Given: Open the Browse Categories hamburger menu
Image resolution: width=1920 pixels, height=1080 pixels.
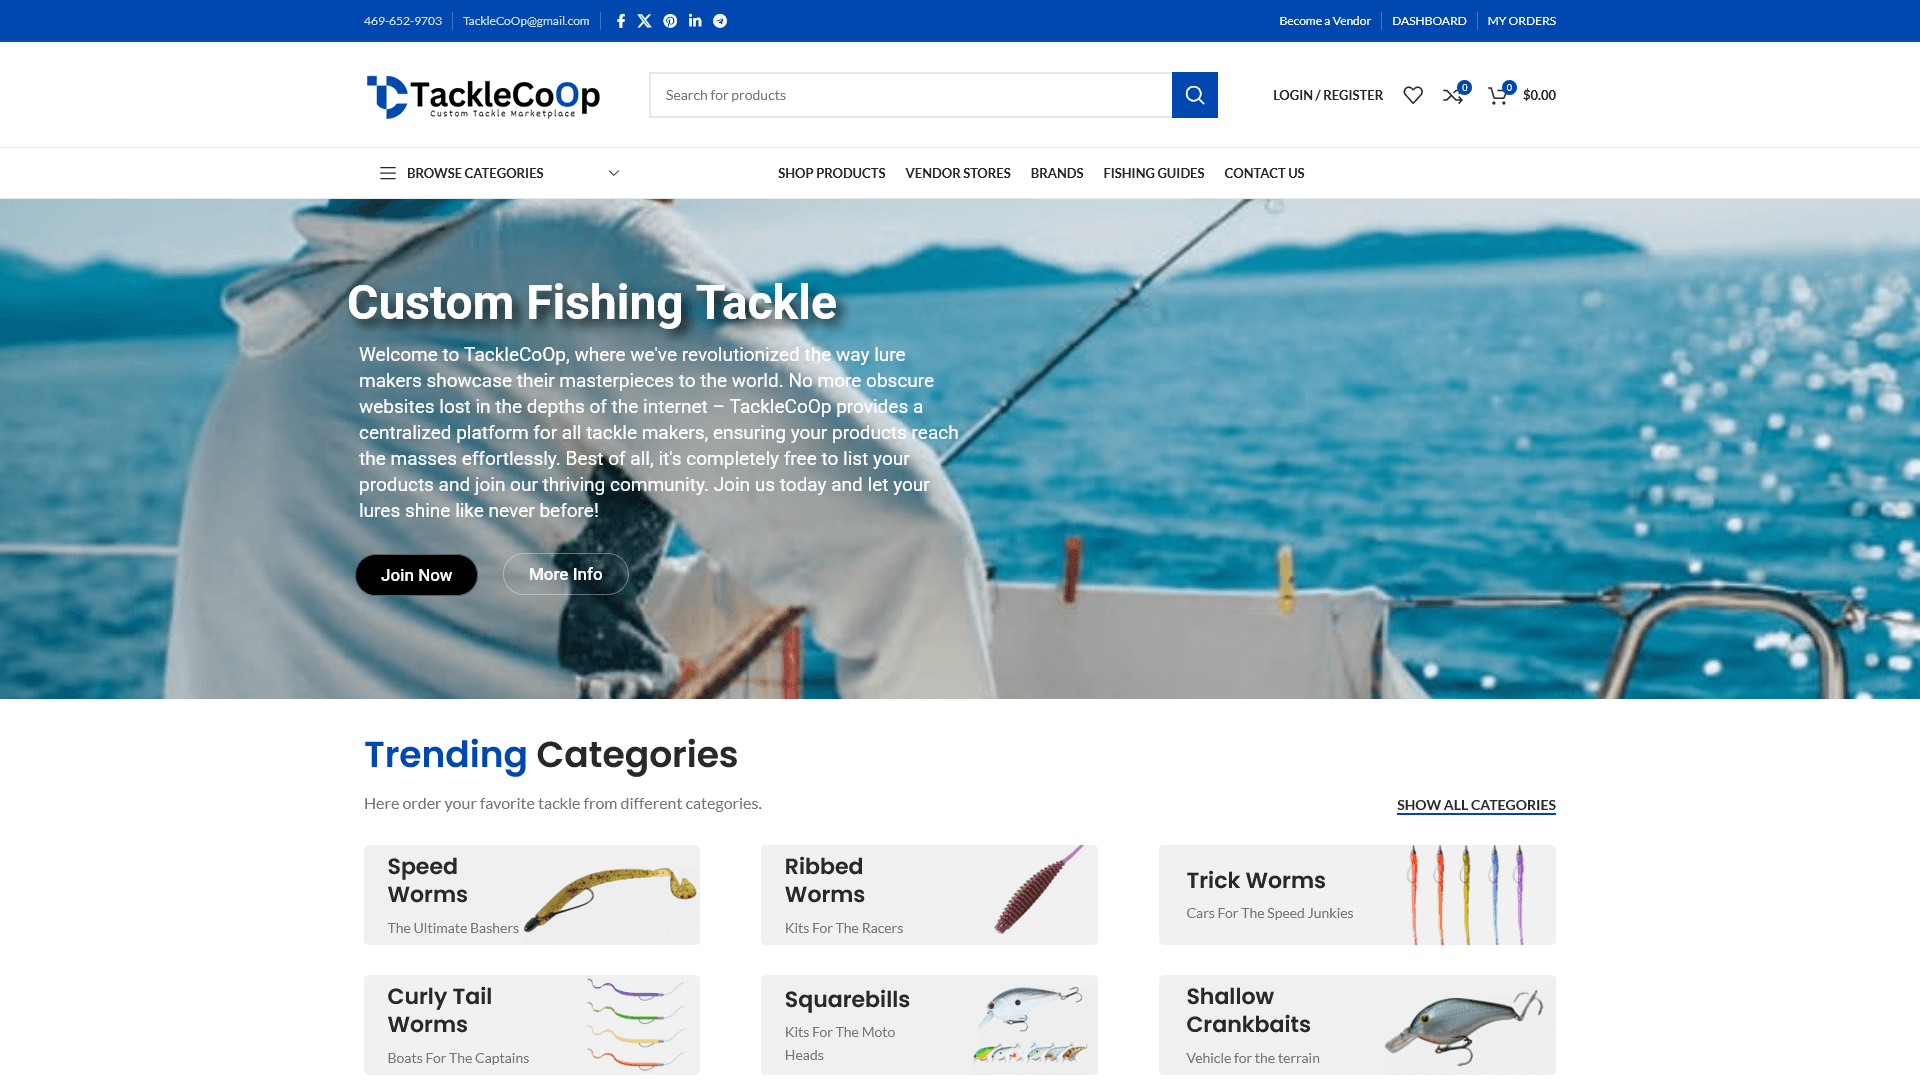Looking at the screenshot, I should click(x=388, y=173).
